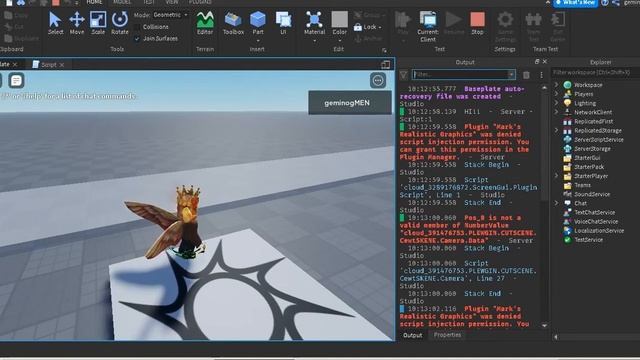640x360 pixels.
Task: Expand the StarterPlayer node
Action: coord(556,176)
